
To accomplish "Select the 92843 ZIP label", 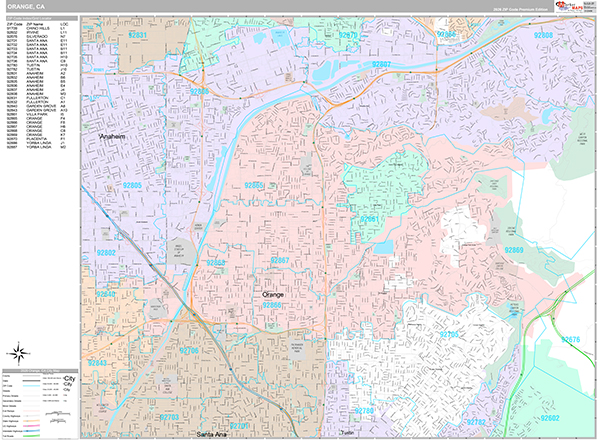I will [97, 363].
